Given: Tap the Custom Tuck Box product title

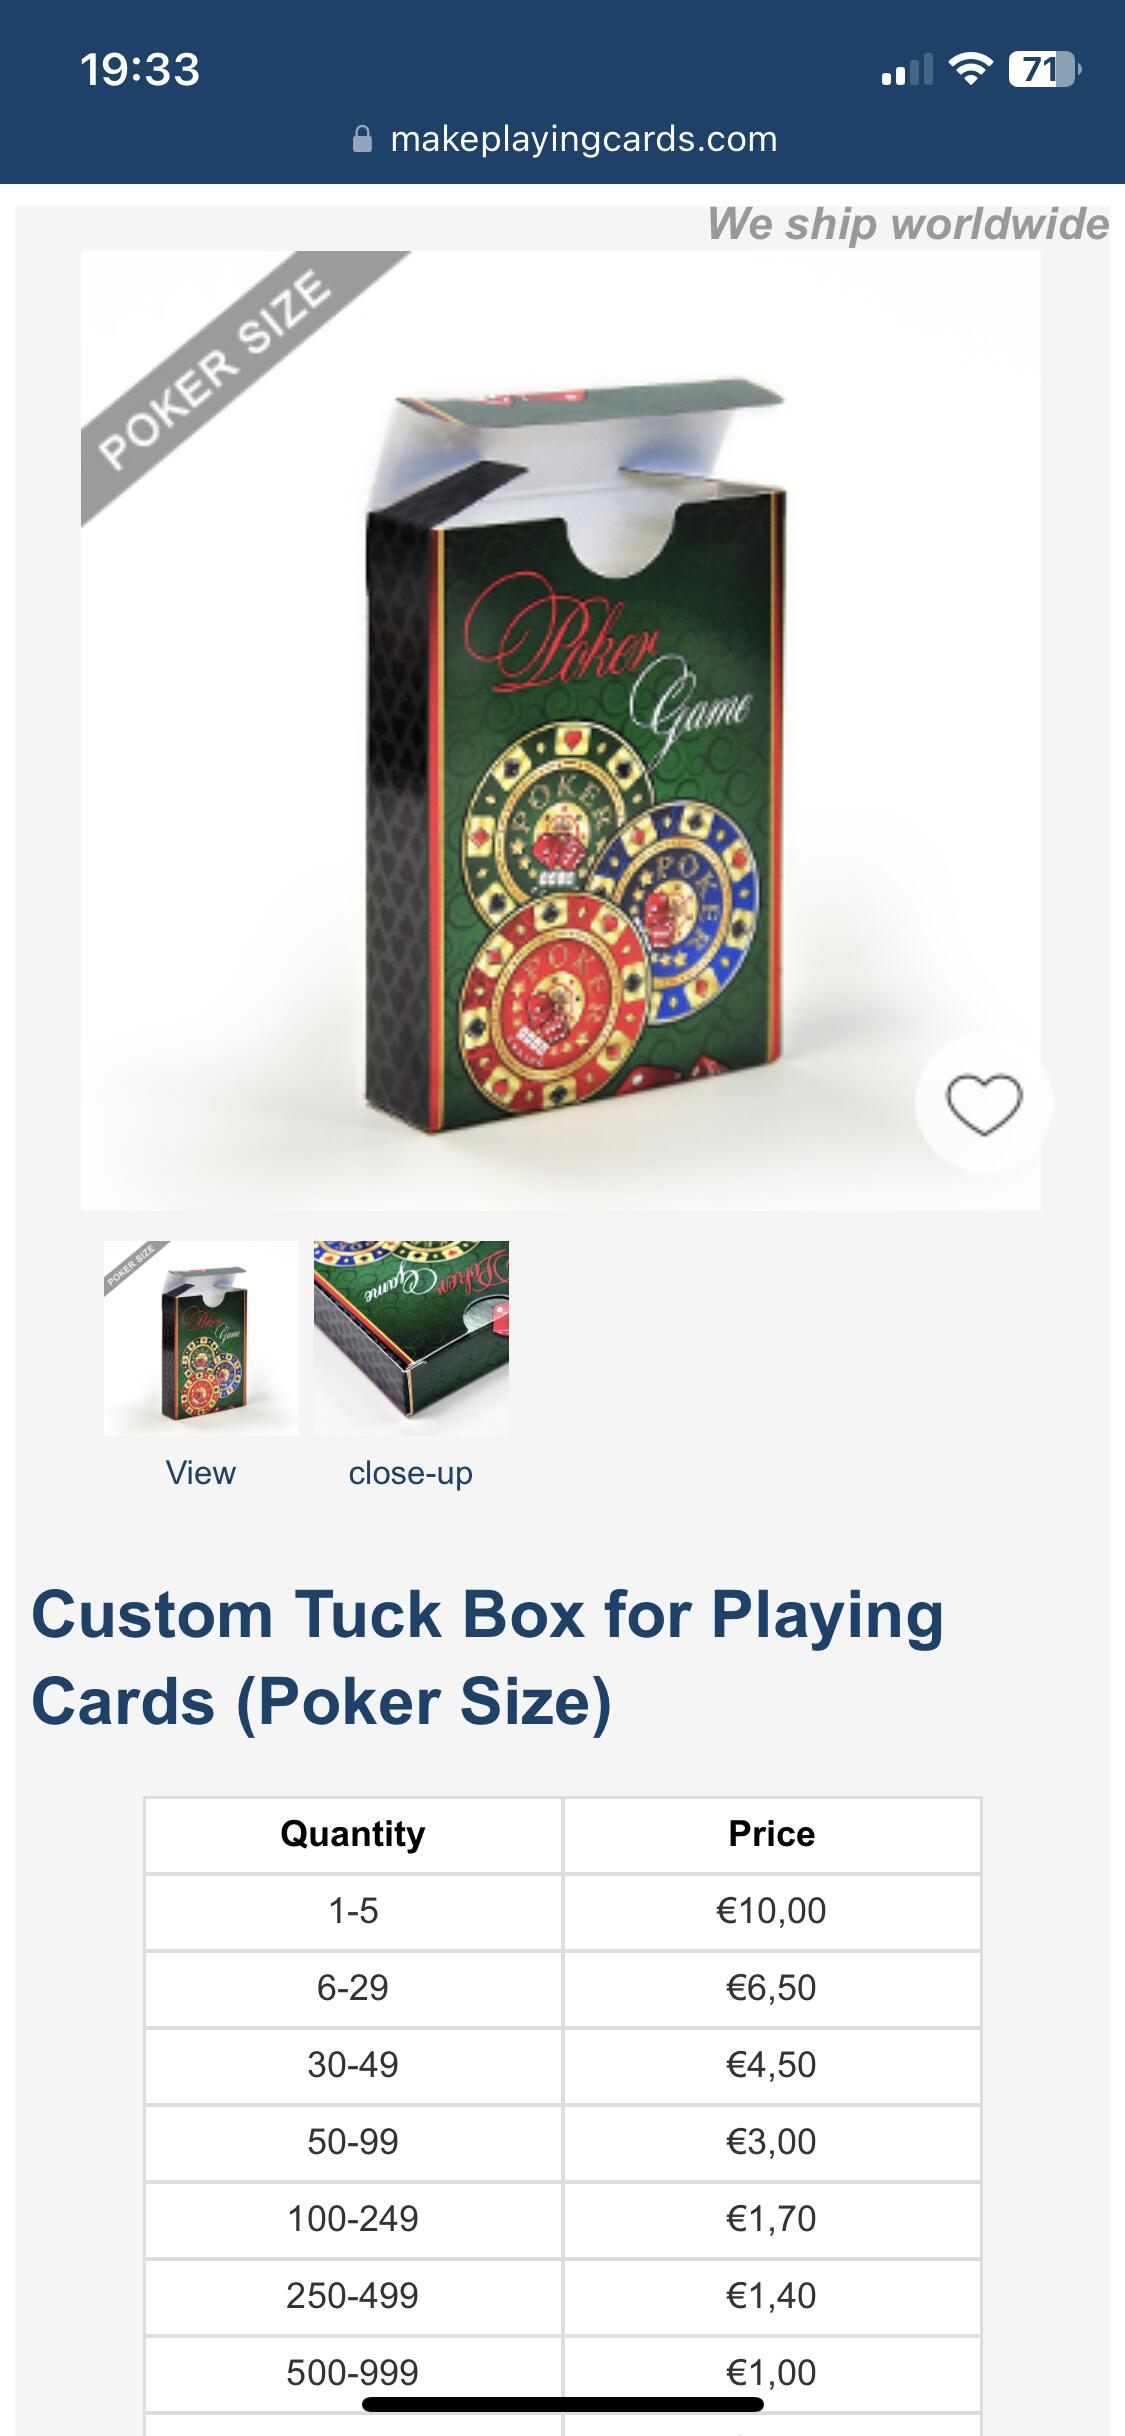Looking at the screenshot, I should (488, 1658).
